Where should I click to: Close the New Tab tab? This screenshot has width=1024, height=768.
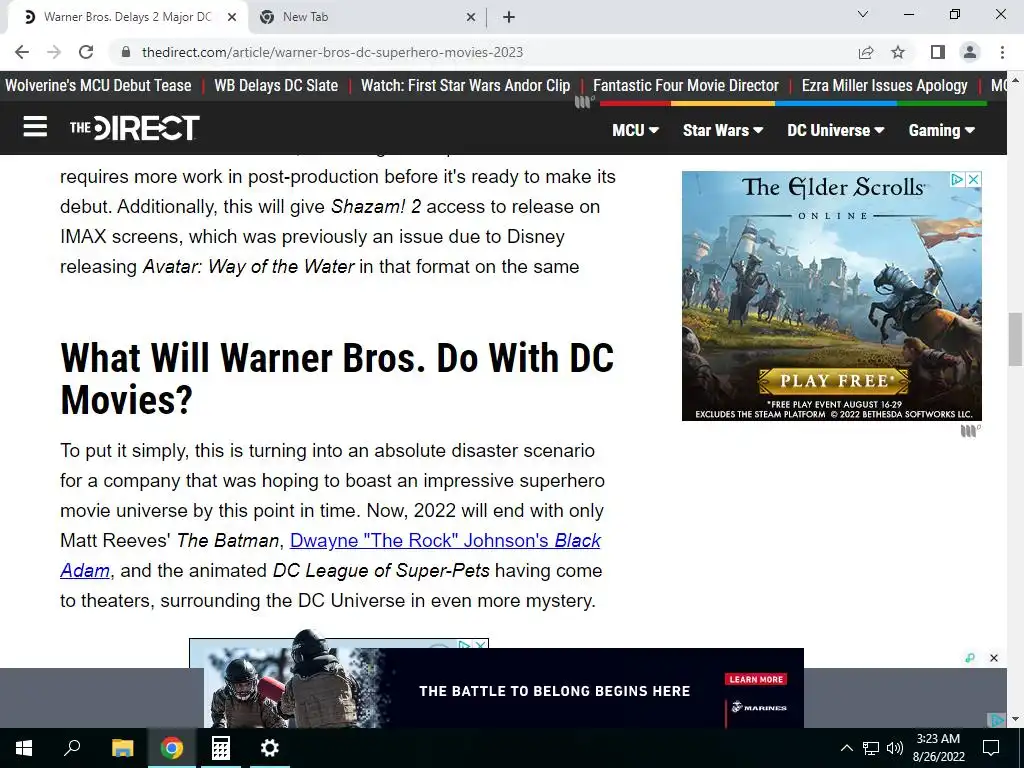point(471,18)
